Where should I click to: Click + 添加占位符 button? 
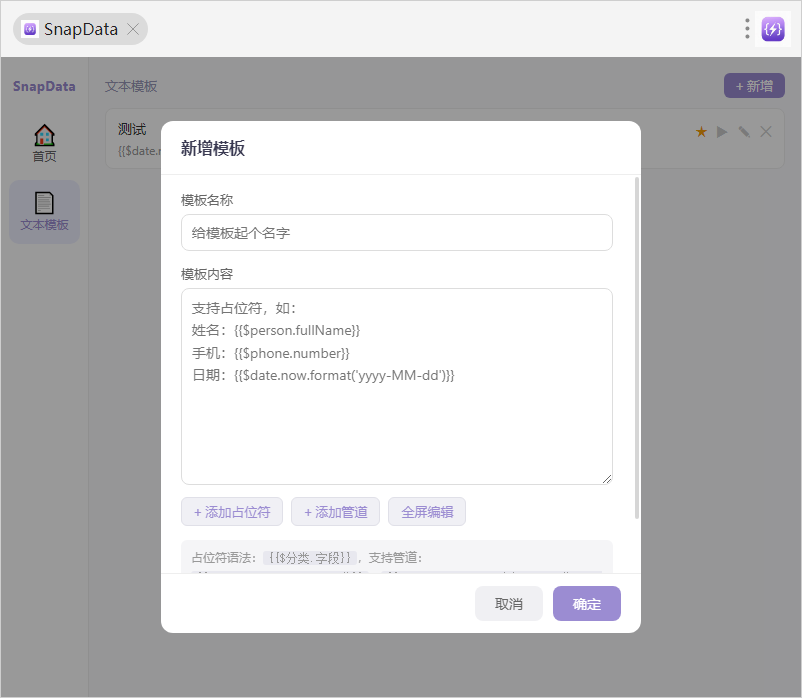point(232,511)
